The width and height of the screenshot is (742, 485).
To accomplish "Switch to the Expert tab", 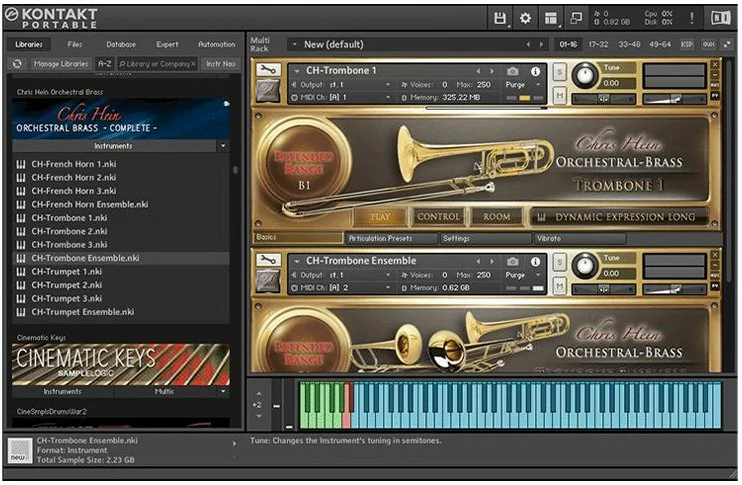I will 168,44.
